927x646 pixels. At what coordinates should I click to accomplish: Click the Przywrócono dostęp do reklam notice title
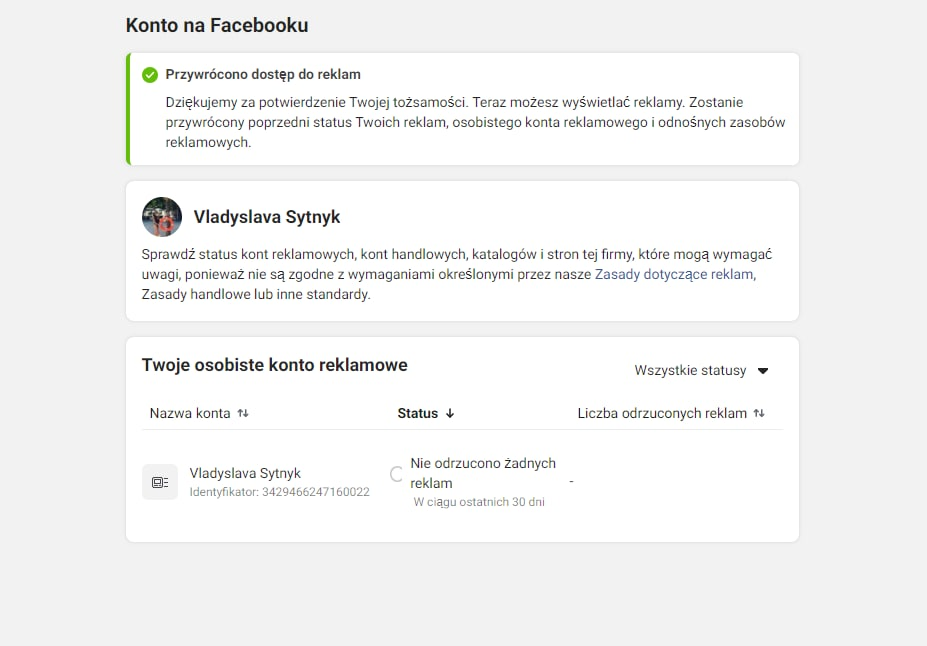pos(263,75)
